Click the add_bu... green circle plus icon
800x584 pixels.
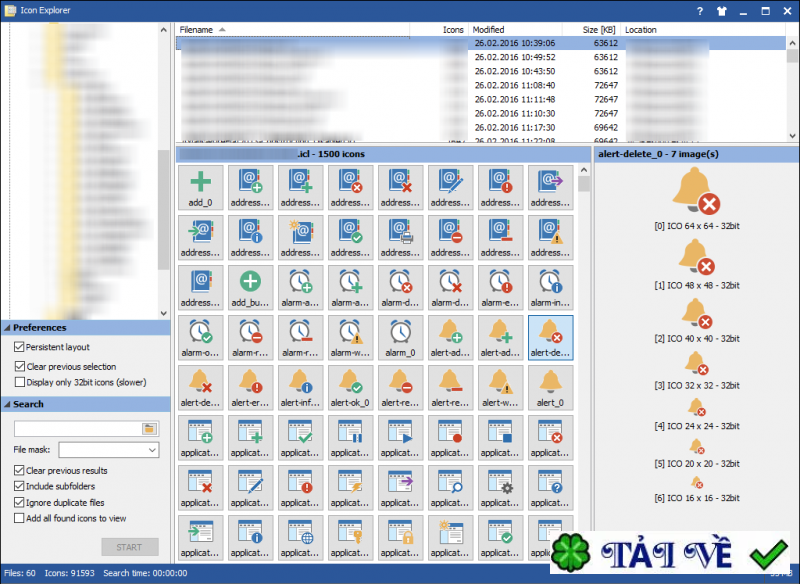click(x=251, y=287)
